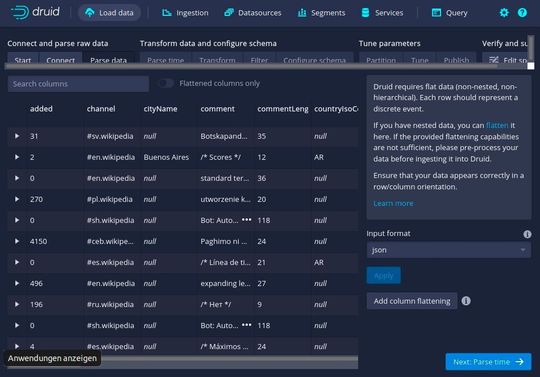
Task: Expand the row with comment standard ter...
Action: (17, 178)
